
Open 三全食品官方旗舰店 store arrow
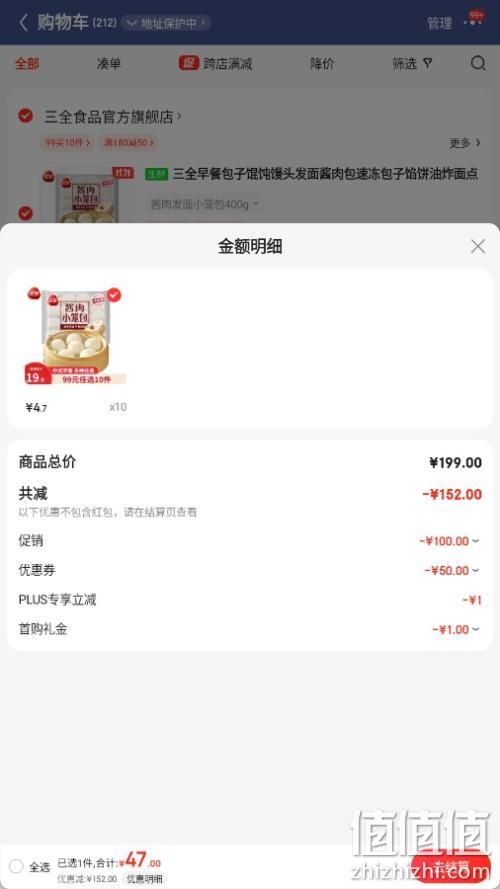click(x=180, y=116)
